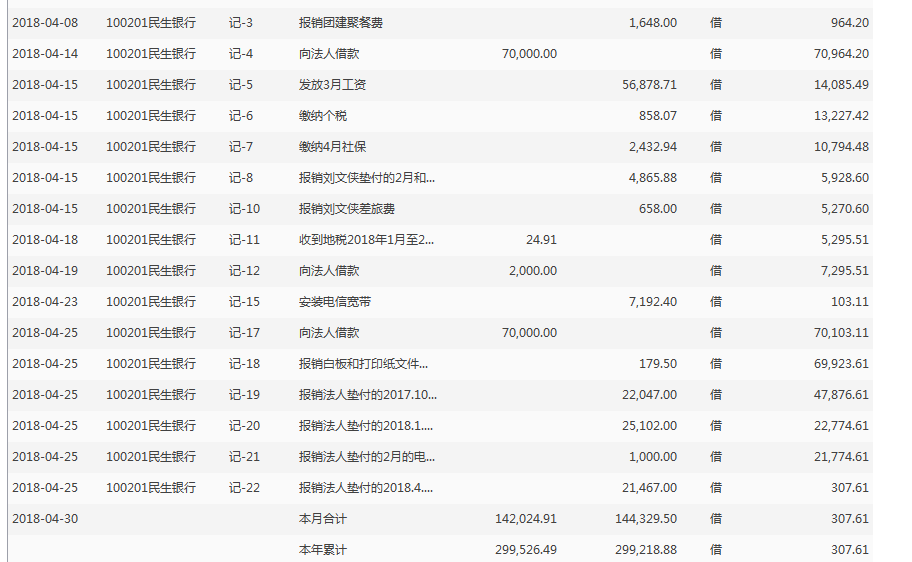Open voucher 记-3 link
Screen dimensions: 912x562
[x=241, y=23]
